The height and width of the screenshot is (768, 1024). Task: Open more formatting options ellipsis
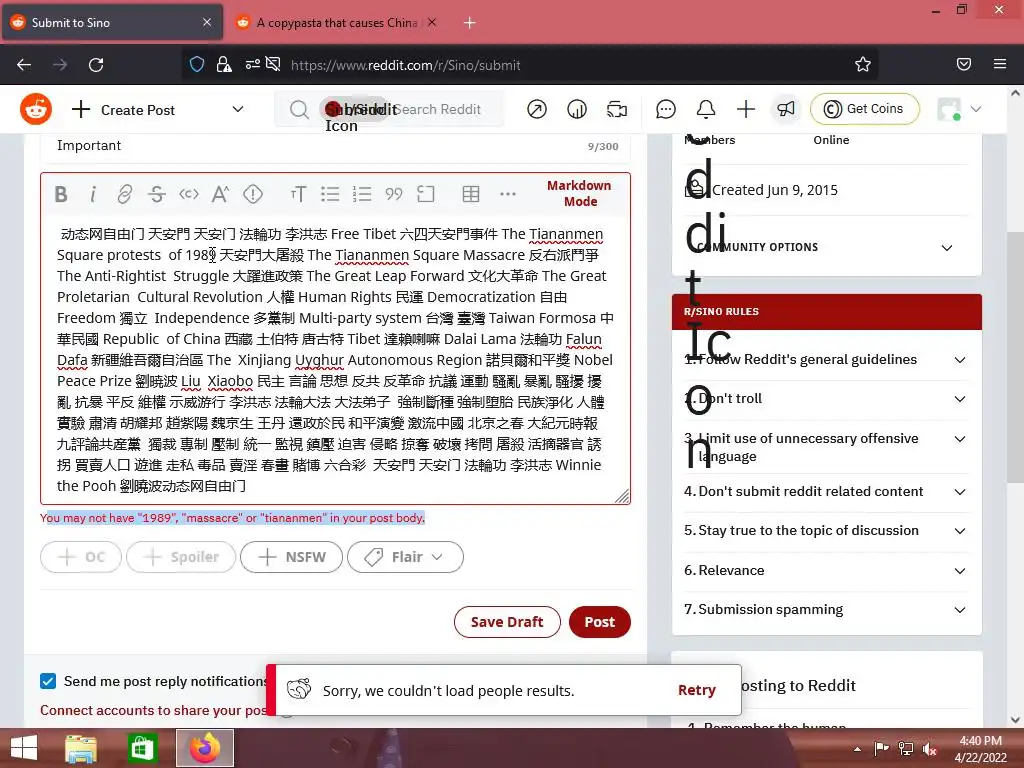click(x=507, y=194)
